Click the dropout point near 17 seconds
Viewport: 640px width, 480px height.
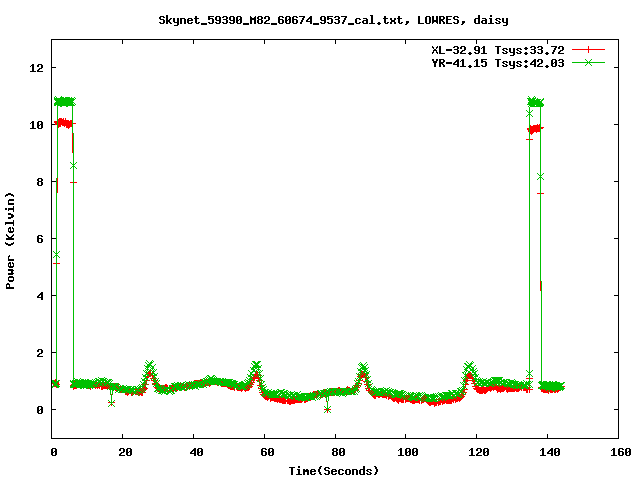point(111,403)
